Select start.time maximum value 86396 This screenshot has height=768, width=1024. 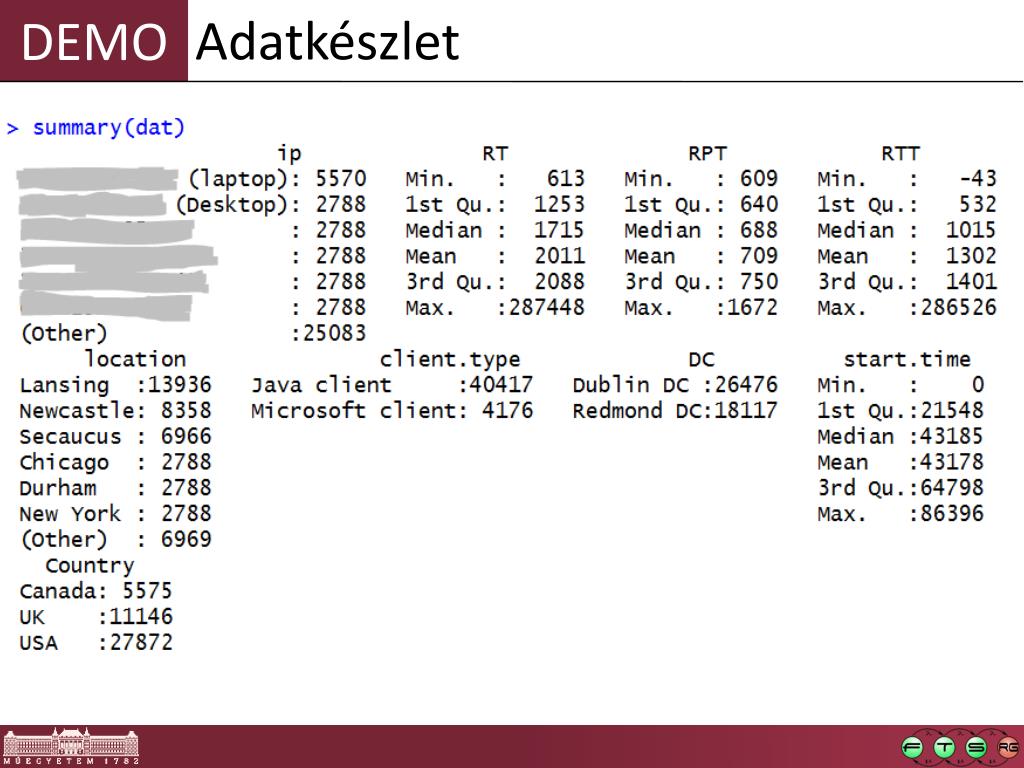(952, 513)
